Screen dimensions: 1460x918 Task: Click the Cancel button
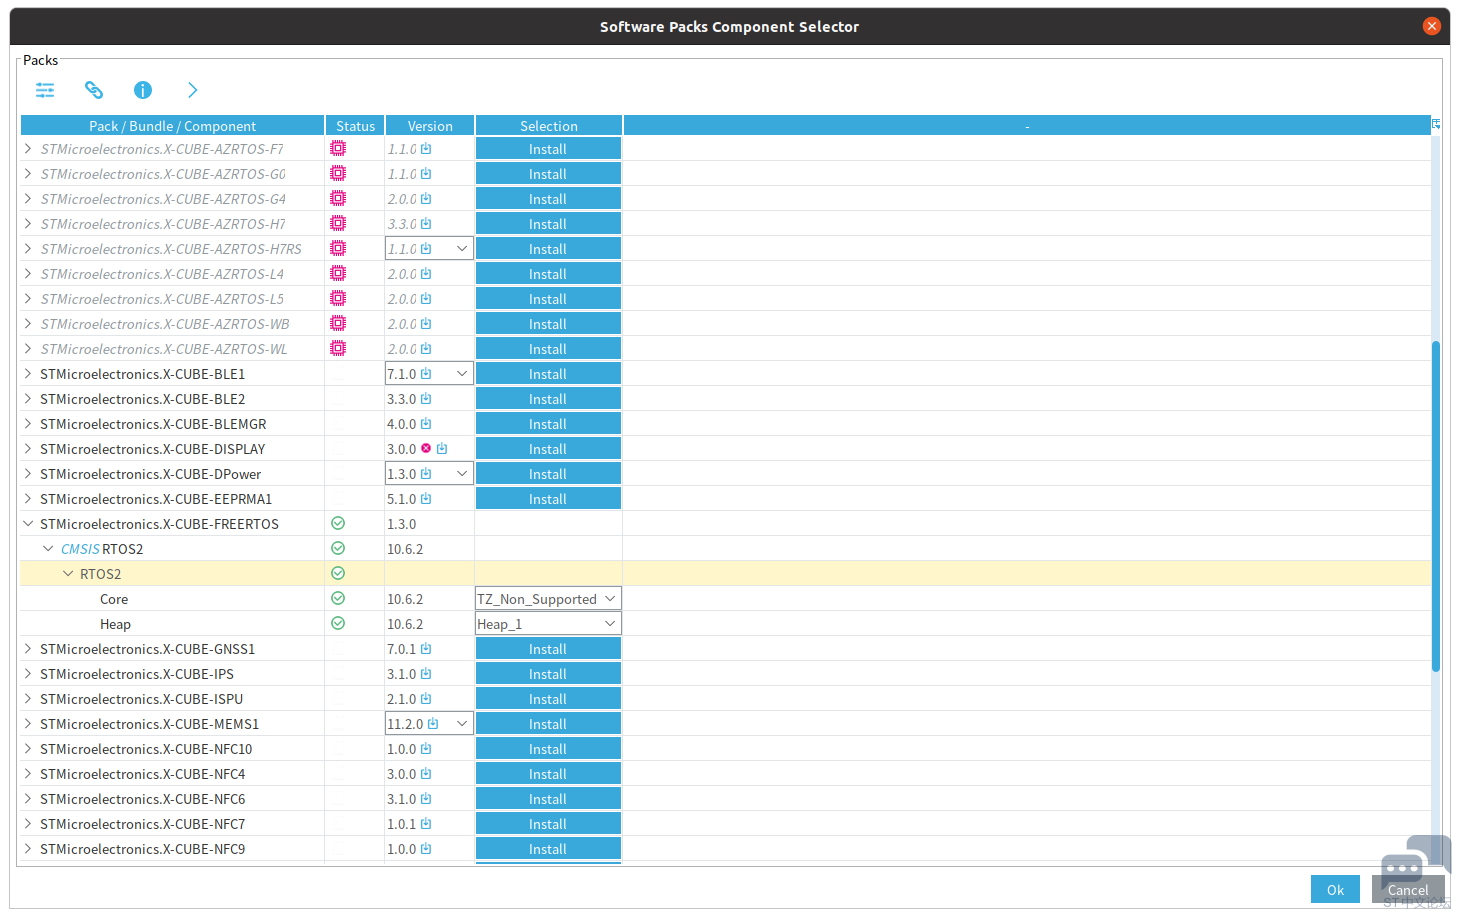pos(1408,889)
